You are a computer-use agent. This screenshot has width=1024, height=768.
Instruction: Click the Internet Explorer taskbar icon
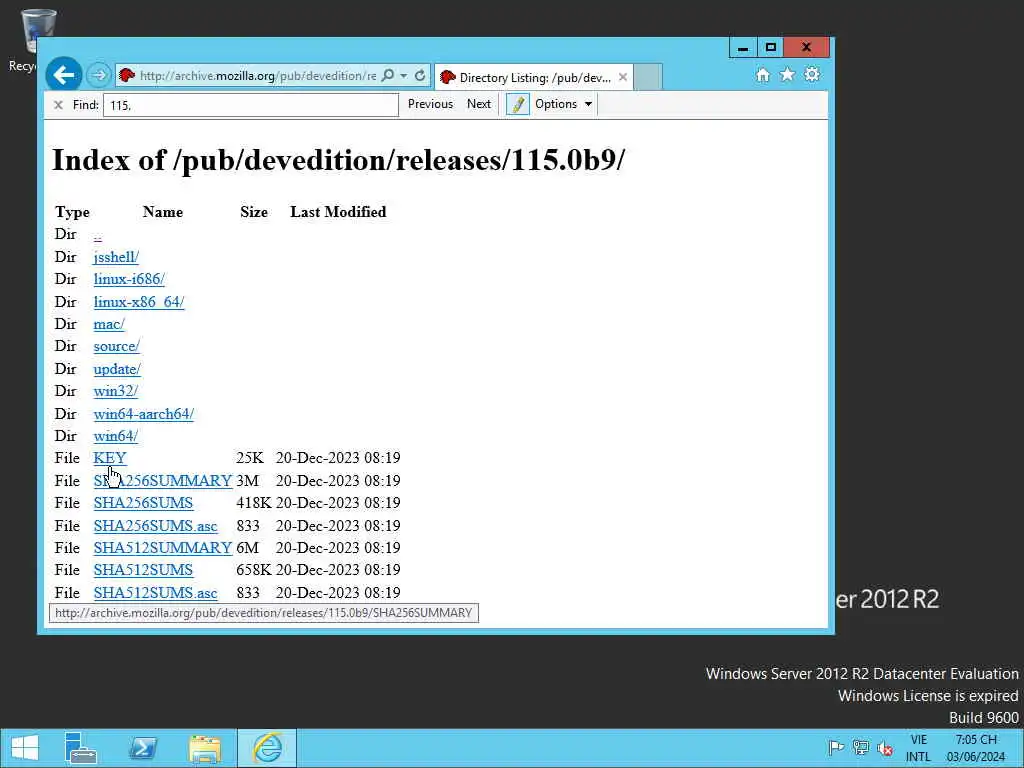(267, 748)
